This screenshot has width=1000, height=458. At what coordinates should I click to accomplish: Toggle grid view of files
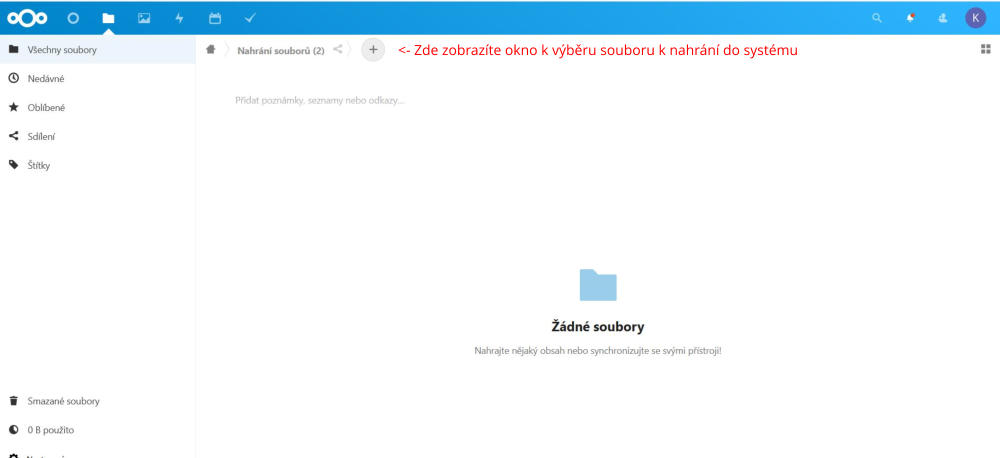tap(985, 49)
